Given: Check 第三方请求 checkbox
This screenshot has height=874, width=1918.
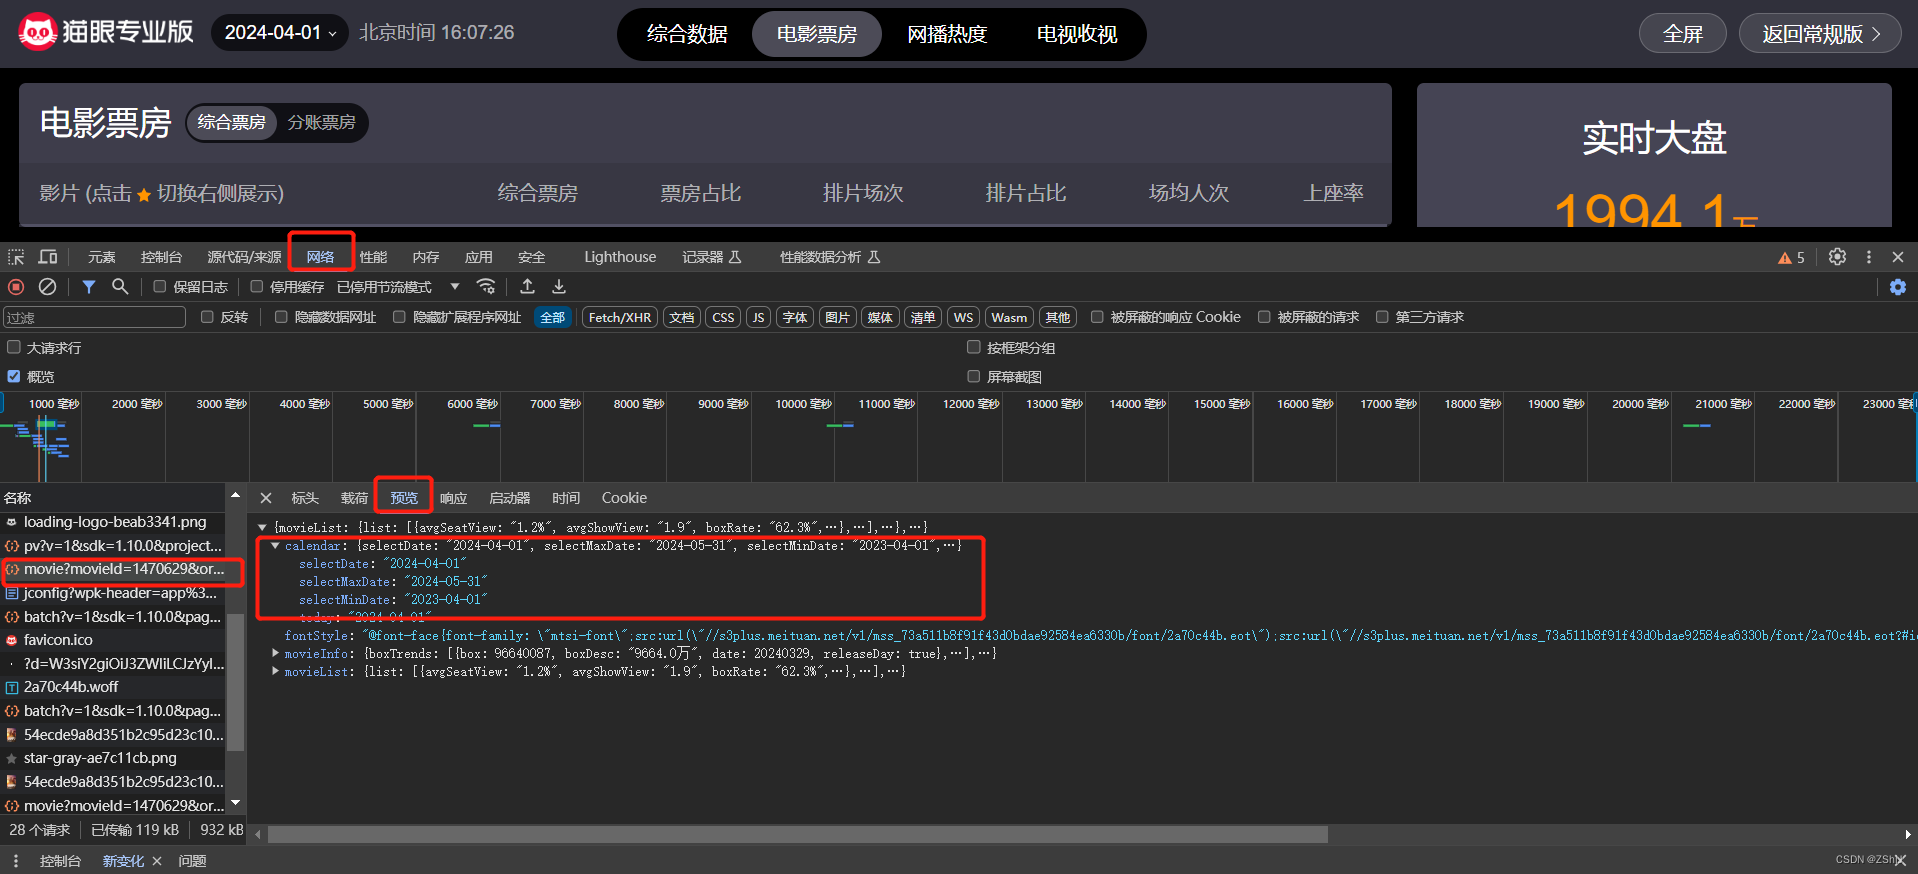Looking at the screenshot, I should [1382, 317].
